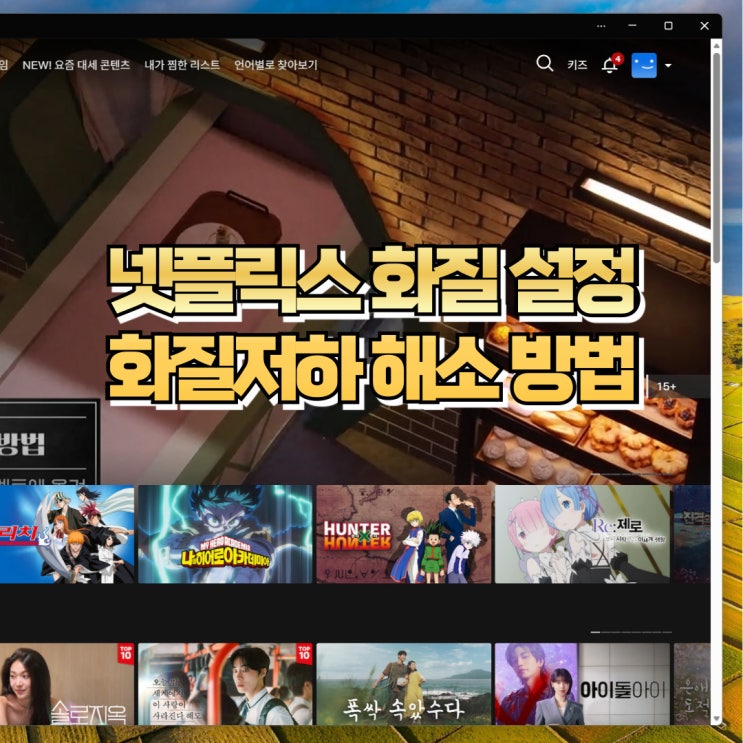The height and width of the screenshot is (743, 743).
Task: Click the vertical scrollbar thumb
Action: (716, 157)
